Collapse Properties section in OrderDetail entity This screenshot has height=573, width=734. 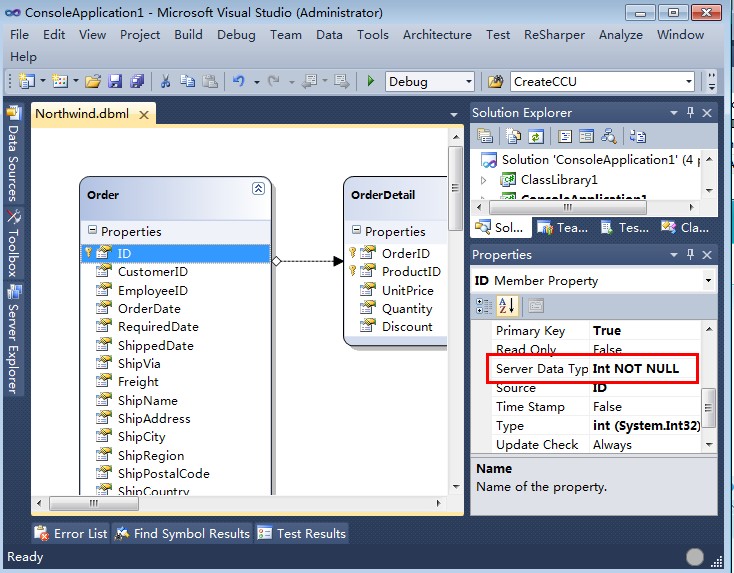click(356, 230)
